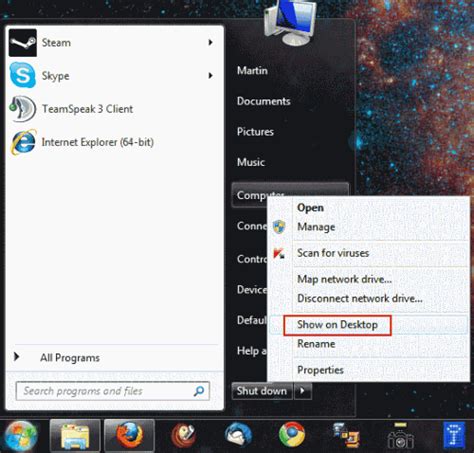
Task: Expand the arrow left of All Programs
Action: (16, 357)
